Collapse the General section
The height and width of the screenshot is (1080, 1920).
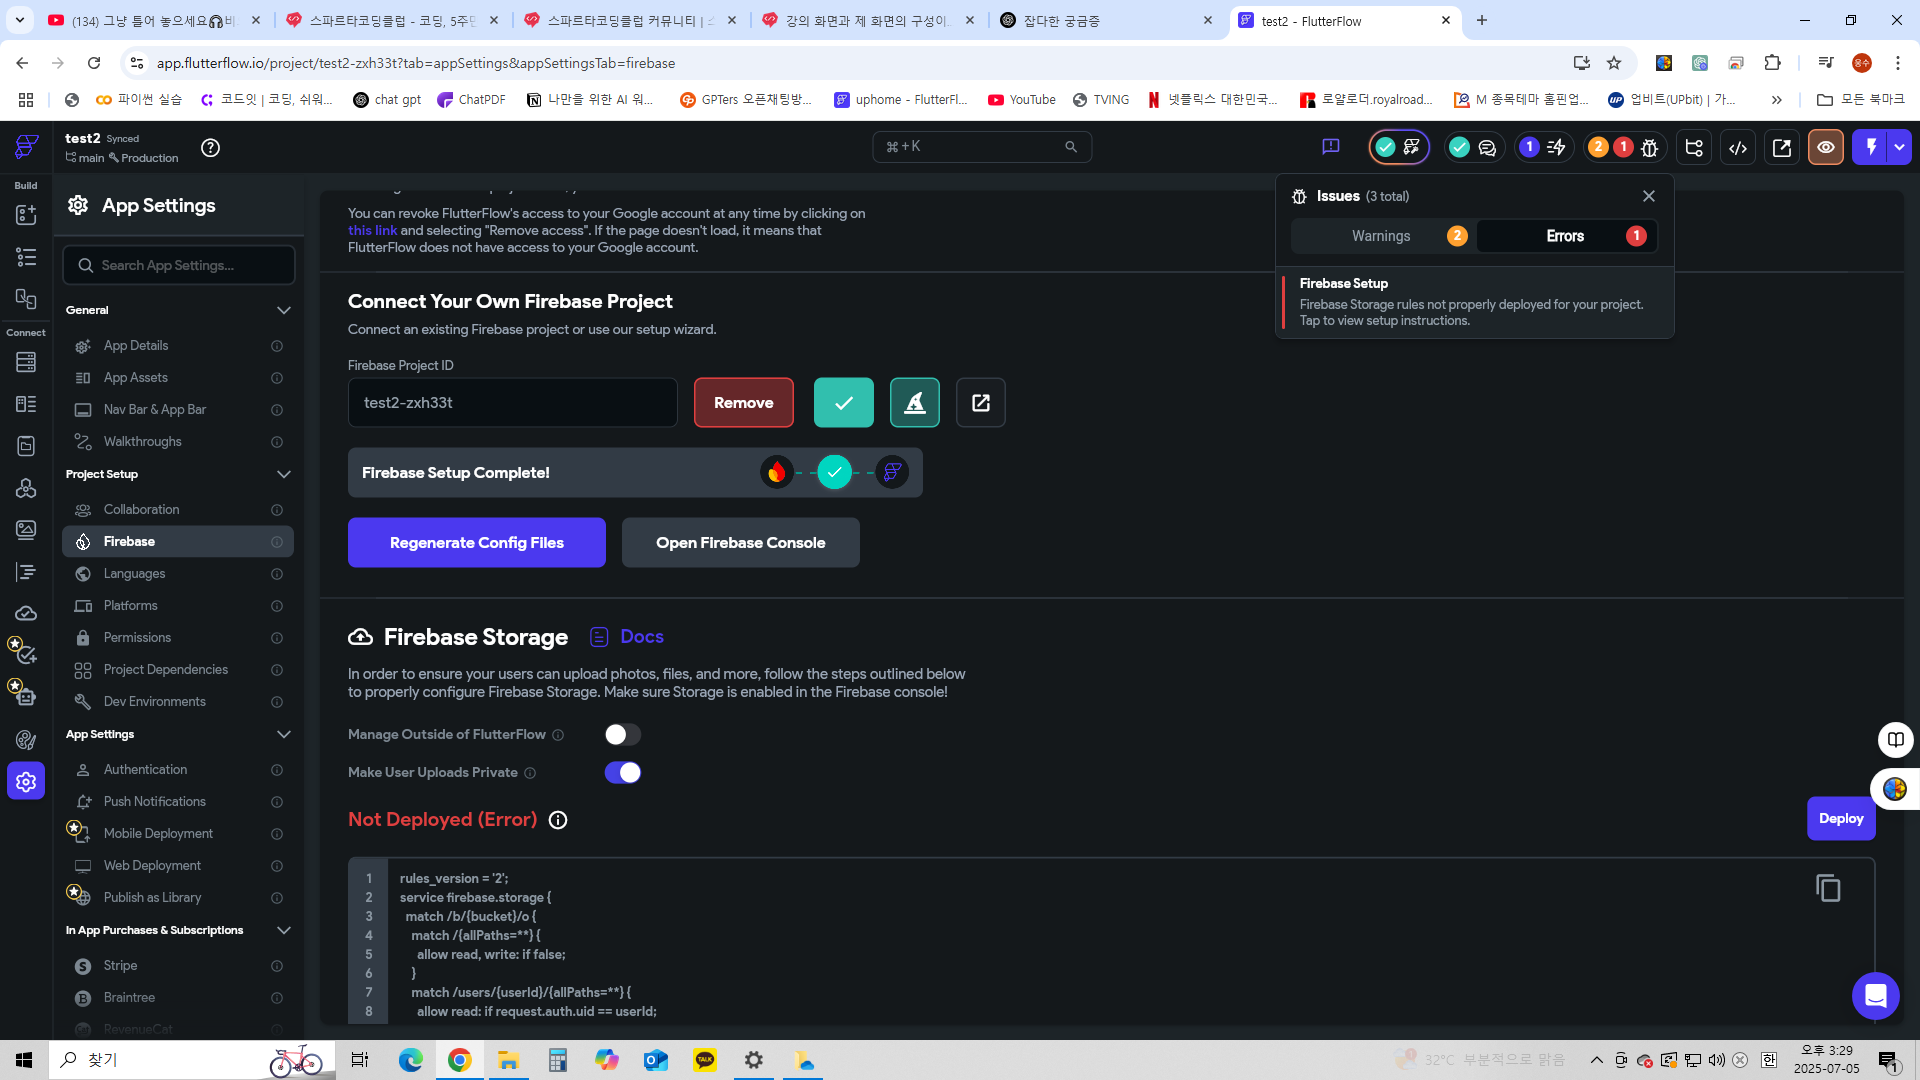click(284, 310)
